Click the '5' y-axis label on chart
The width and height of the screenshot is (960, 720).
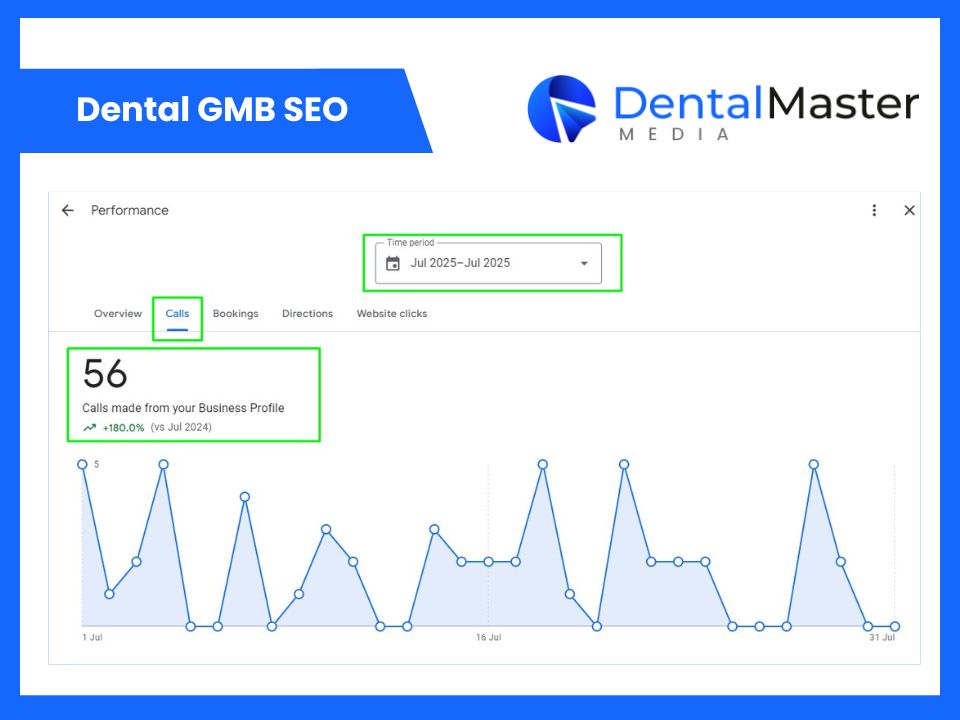[x=97, y=464]
